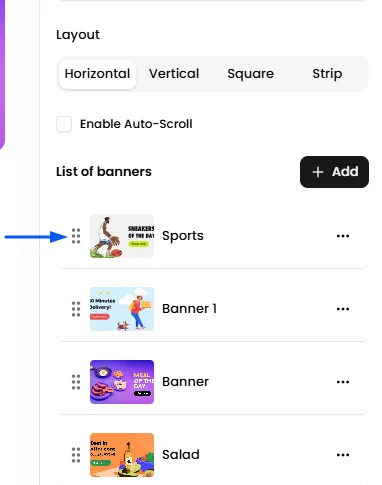The width and height of the screenshot is (382, 485).
Task: Click the drag handle next to Banner
Action: 76,382
